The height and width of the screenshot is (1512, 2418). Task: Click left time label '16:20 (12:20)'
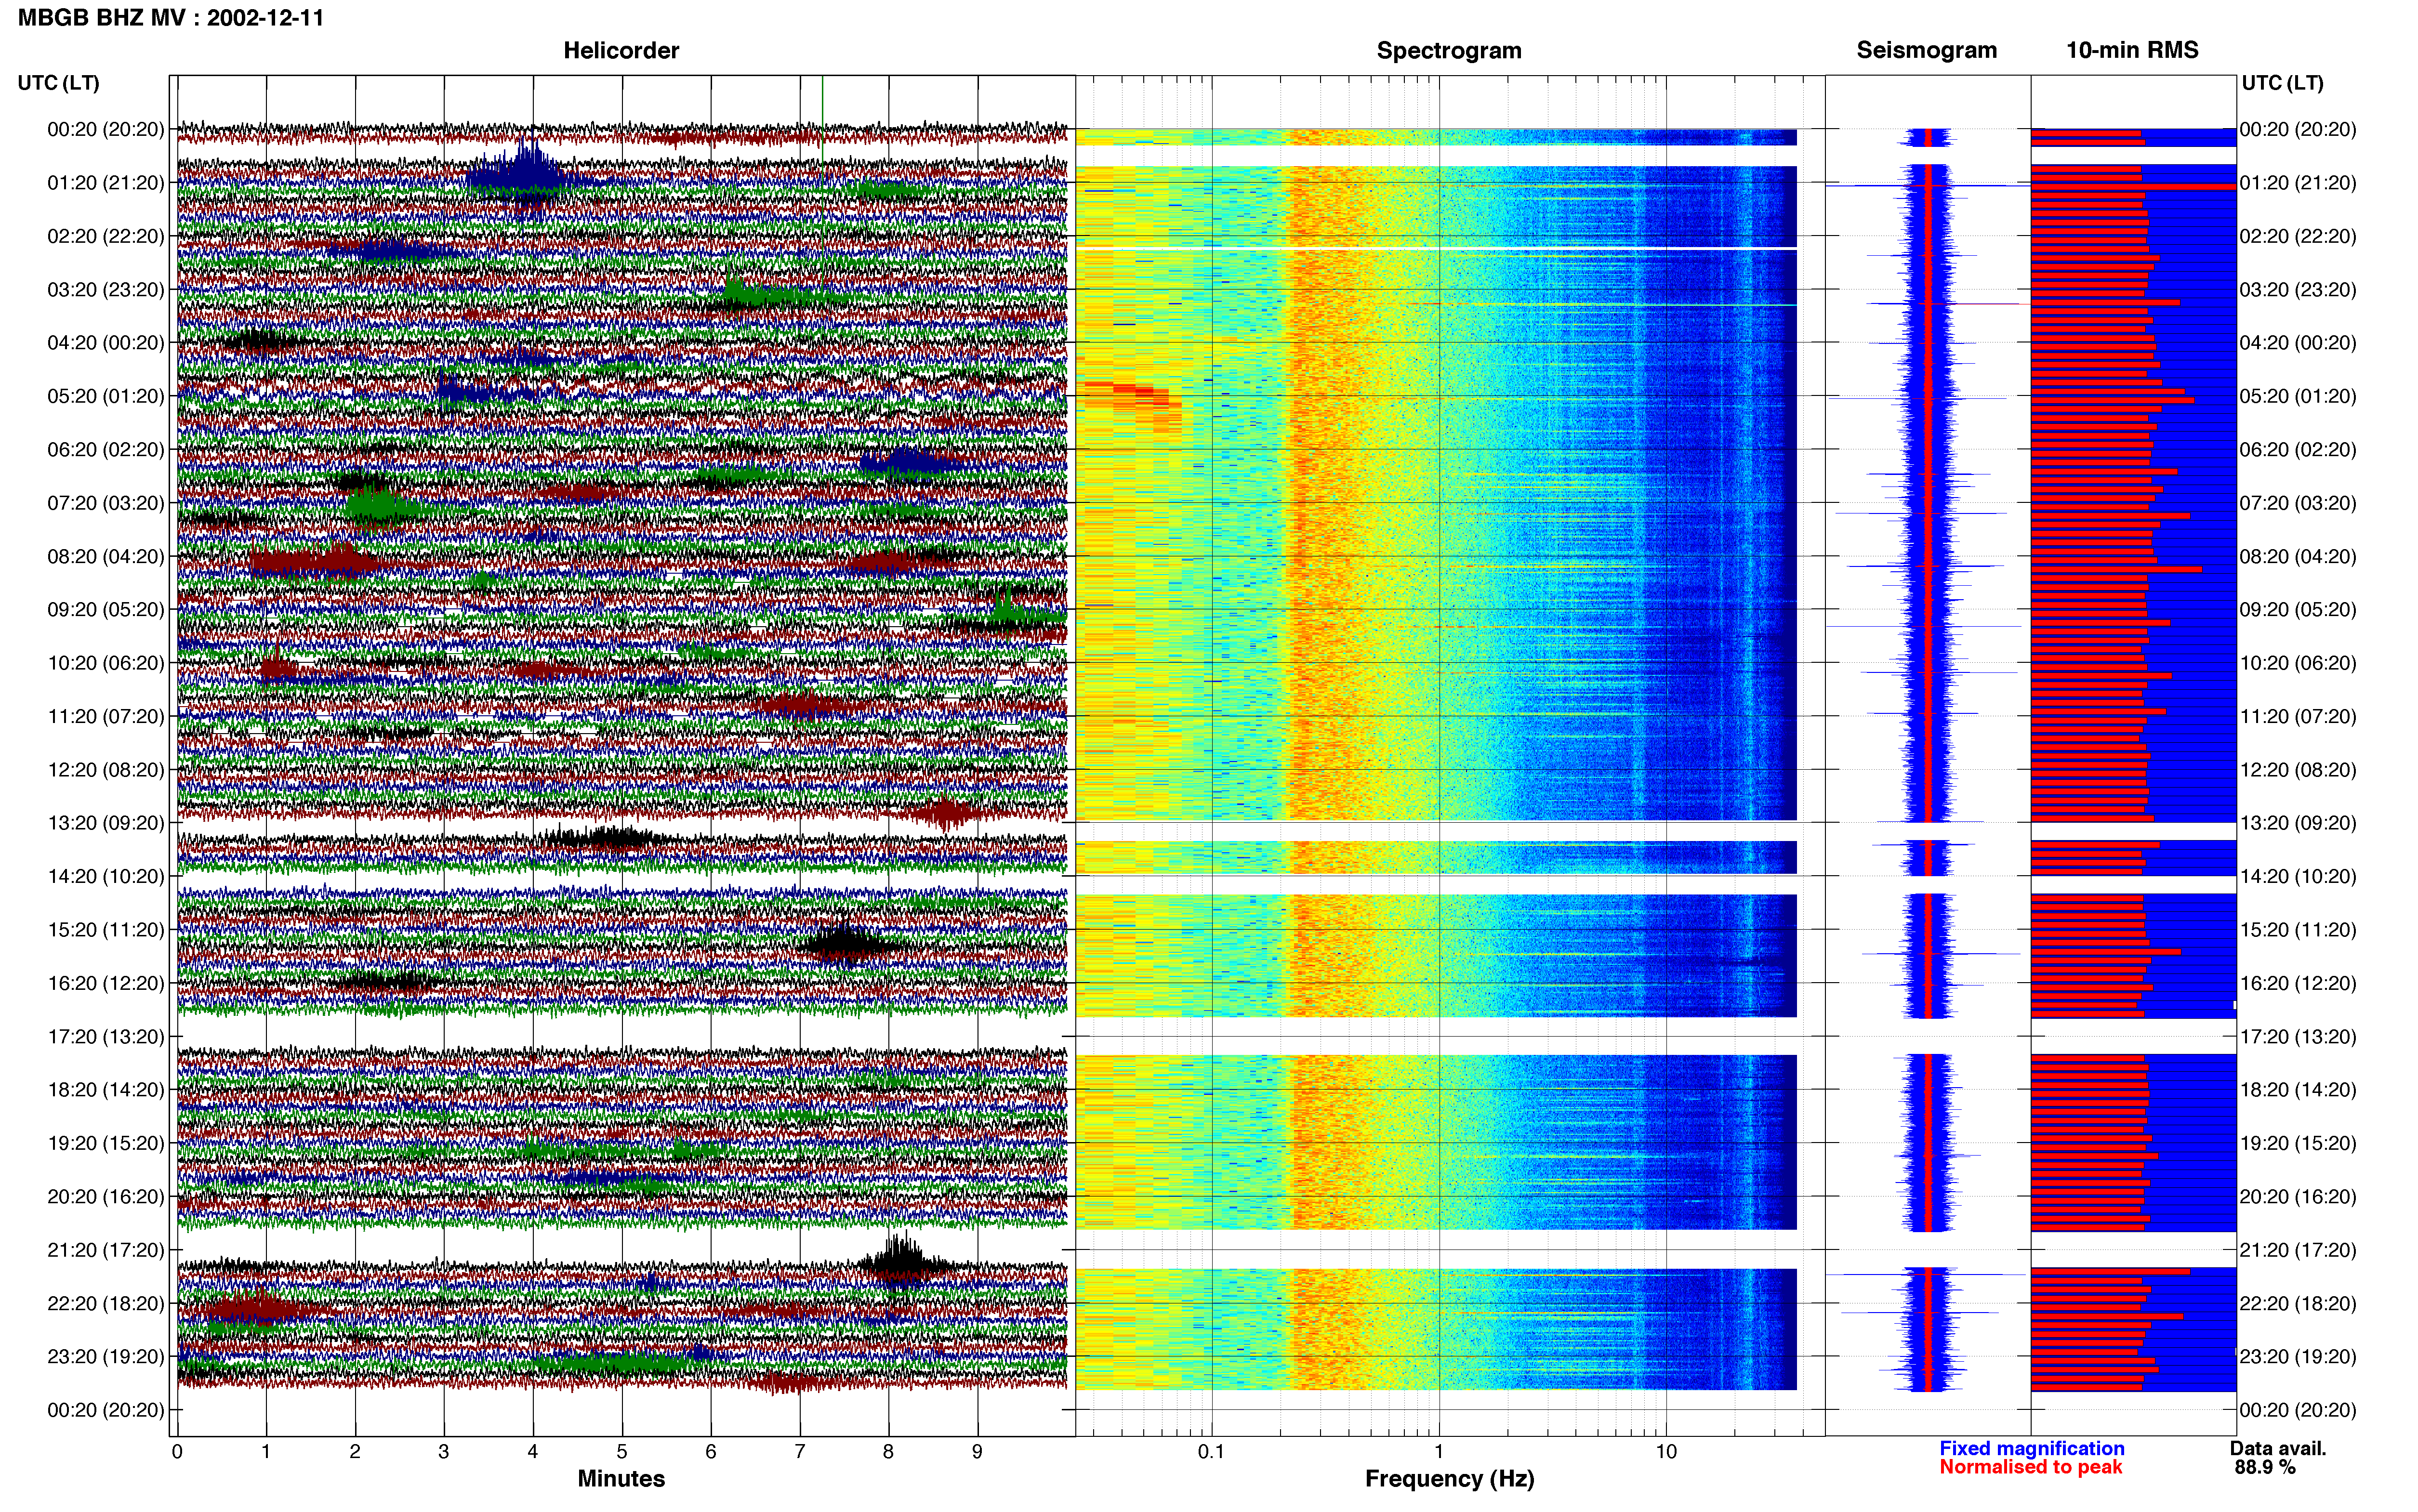106,983
